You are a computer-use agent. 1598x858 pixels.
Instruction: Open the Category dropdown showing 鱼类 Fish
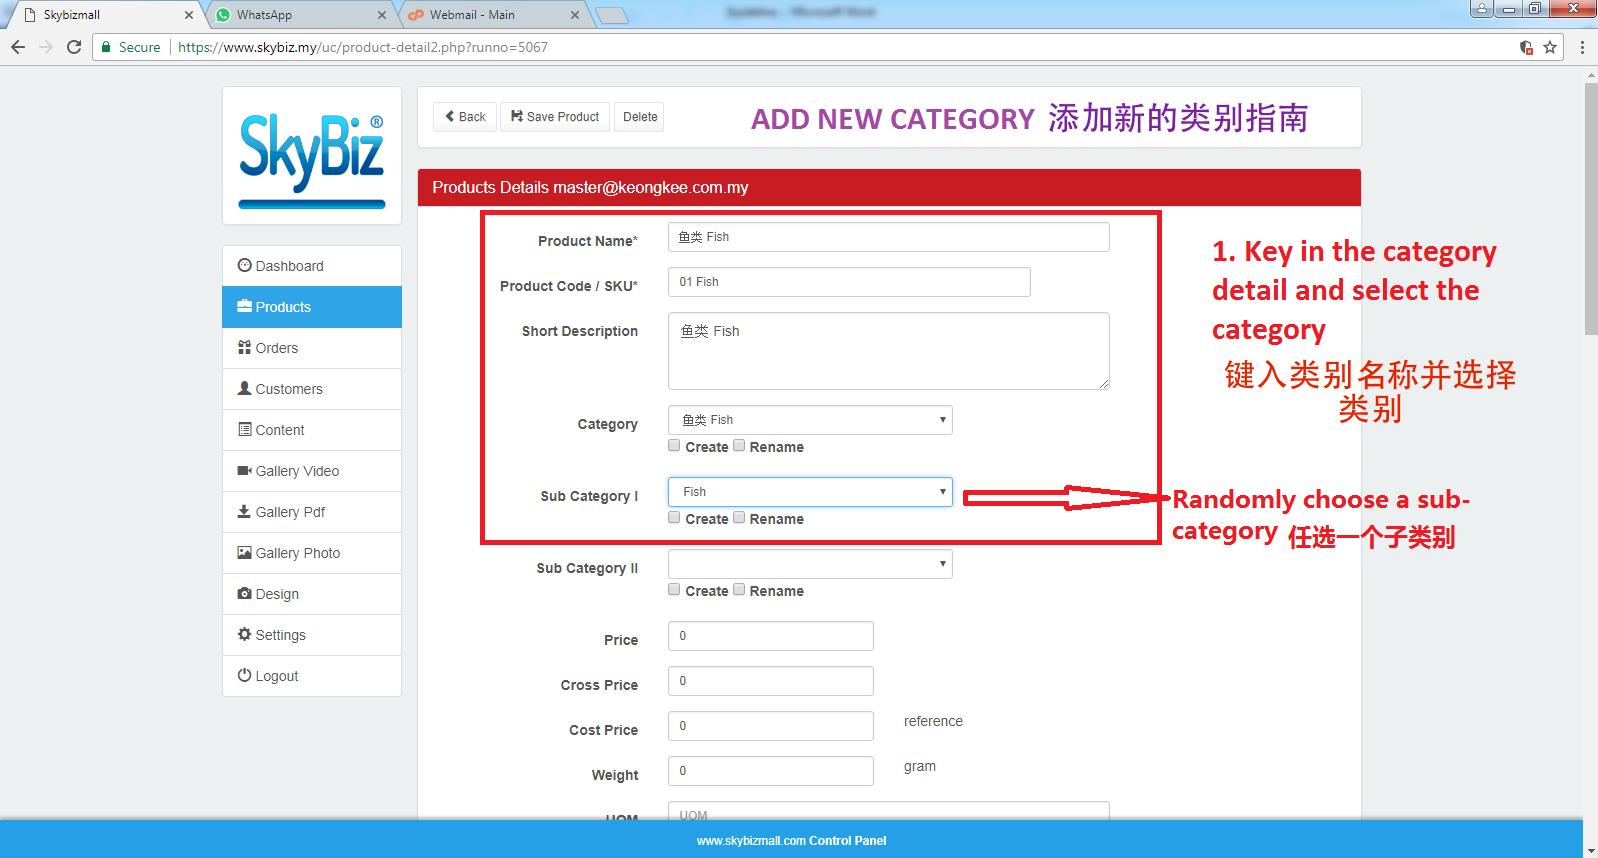810,420
